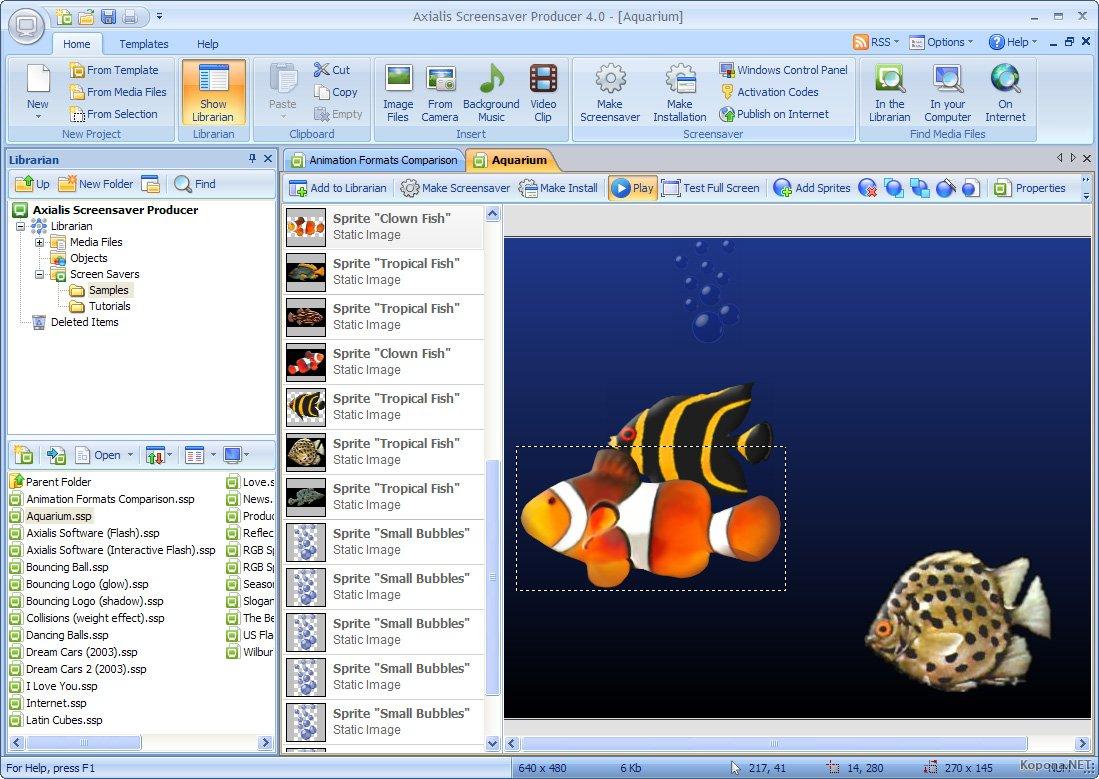The image size is (1099, 779).
Task: Collapse the Librarian tree node
Action: click(x=21, y=226)
